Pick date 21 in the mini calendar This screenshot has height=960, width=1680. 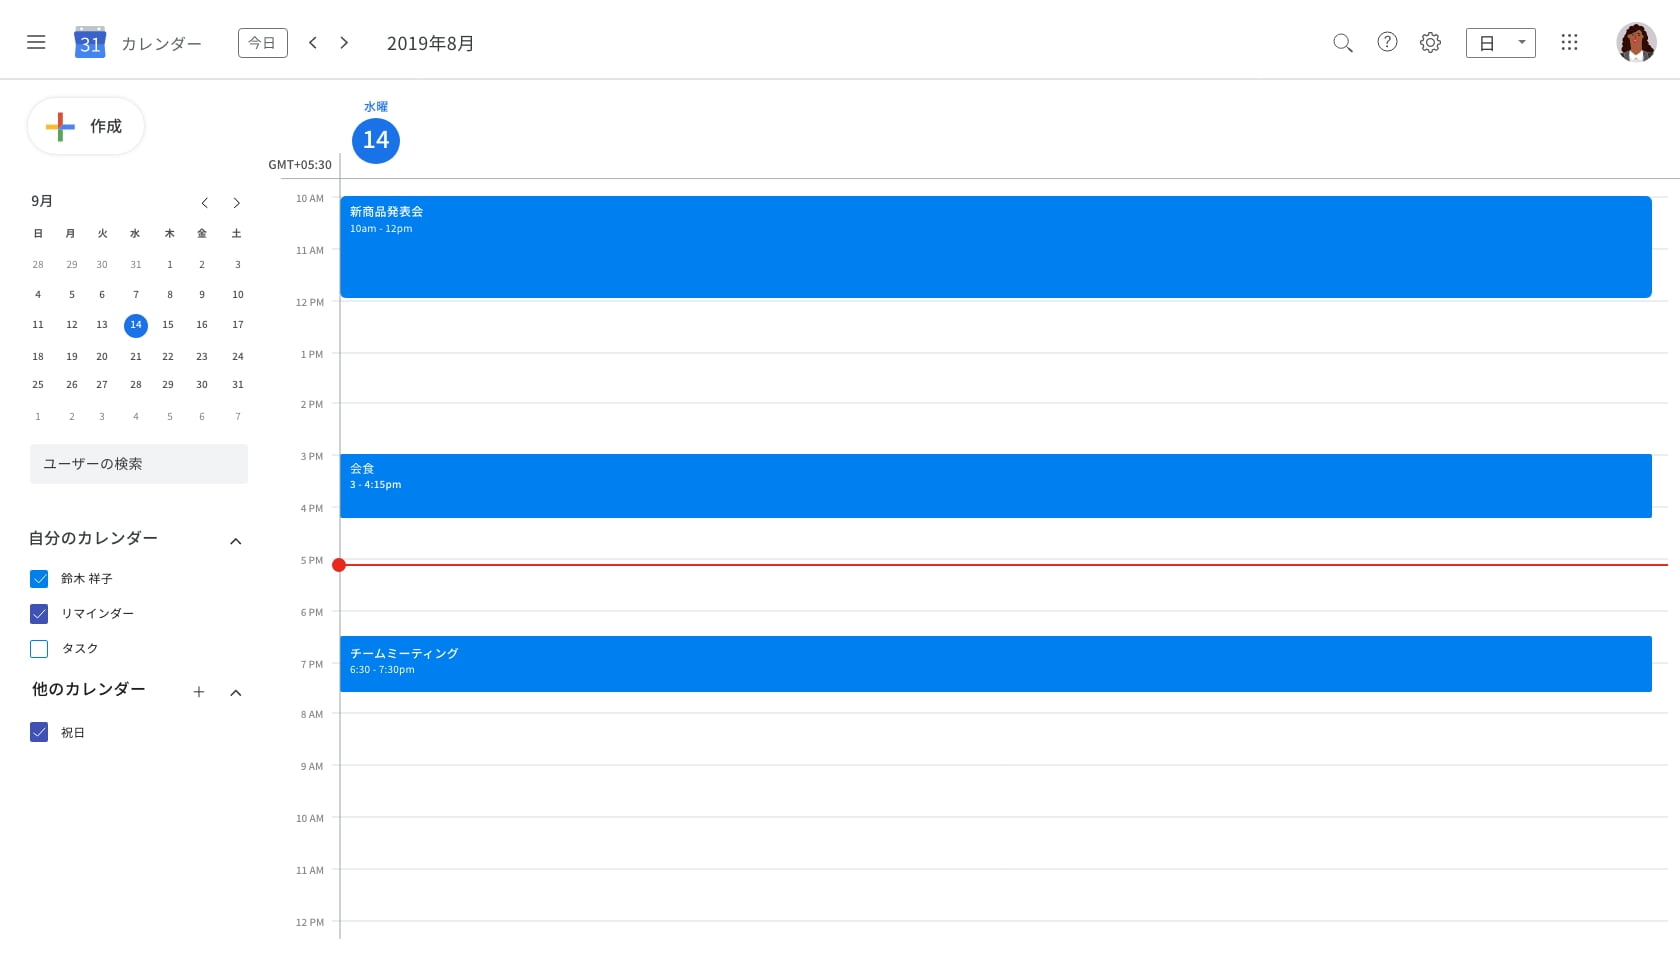pyautogui.click(x=136, y=357)
